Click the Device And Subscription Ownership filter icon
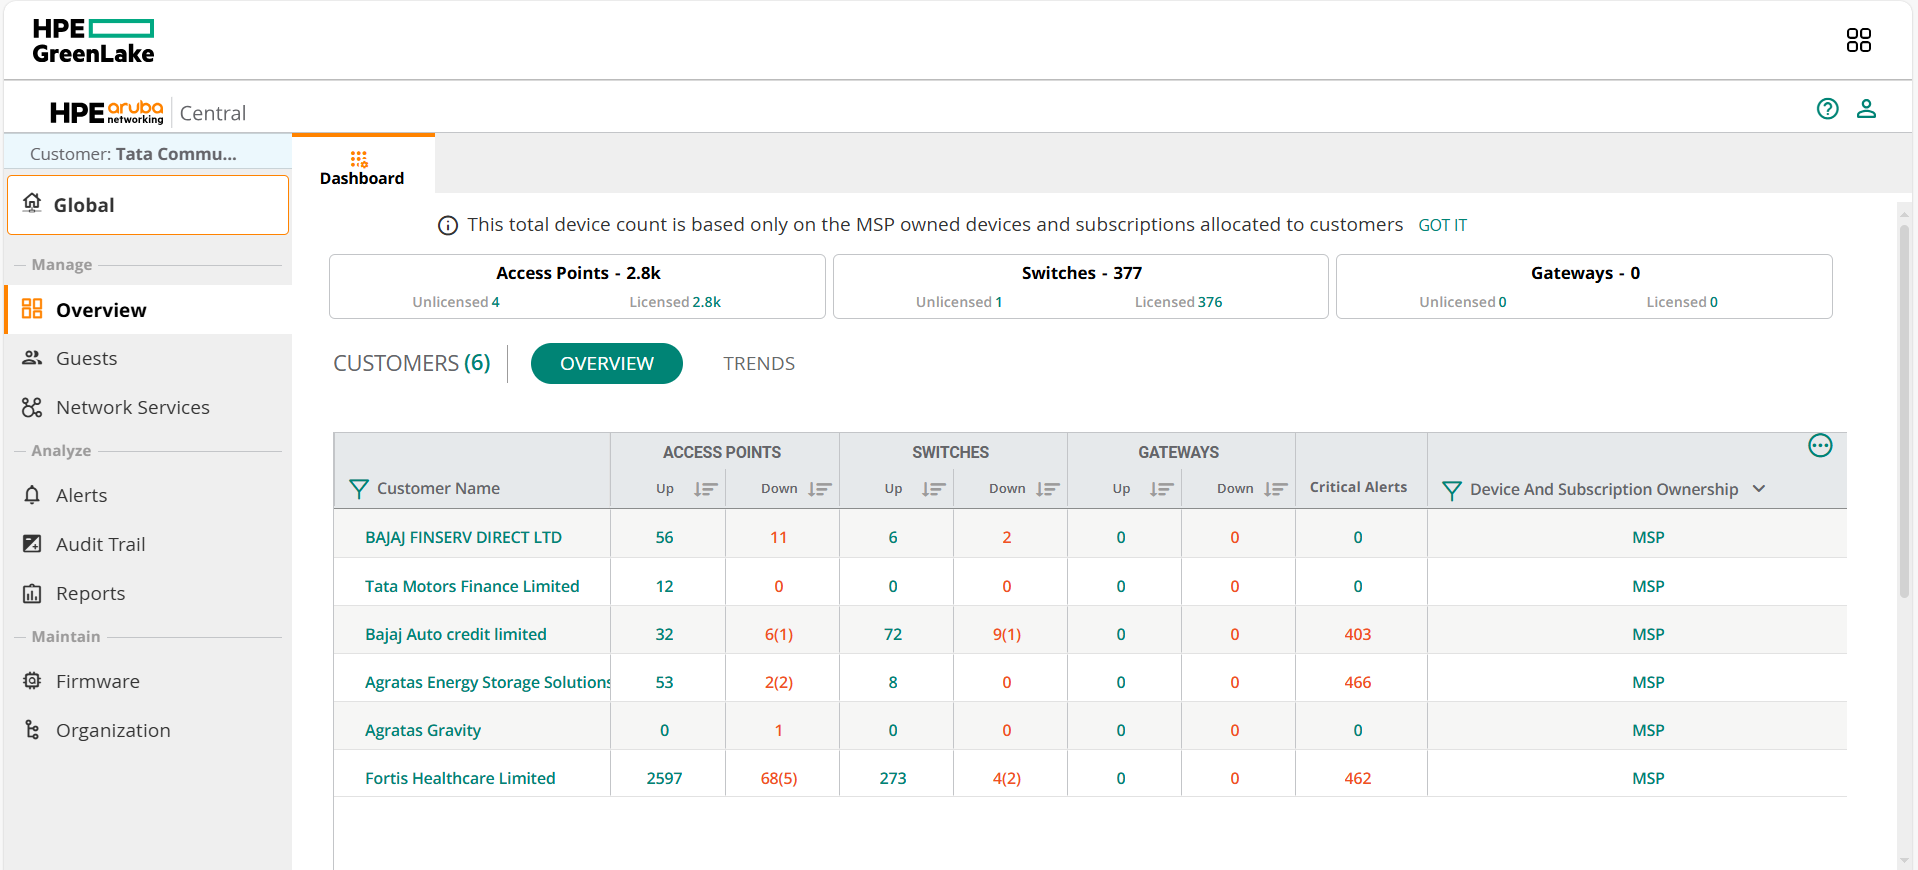The width and height of the screenshot is (1918, 870). point(1452,490)
